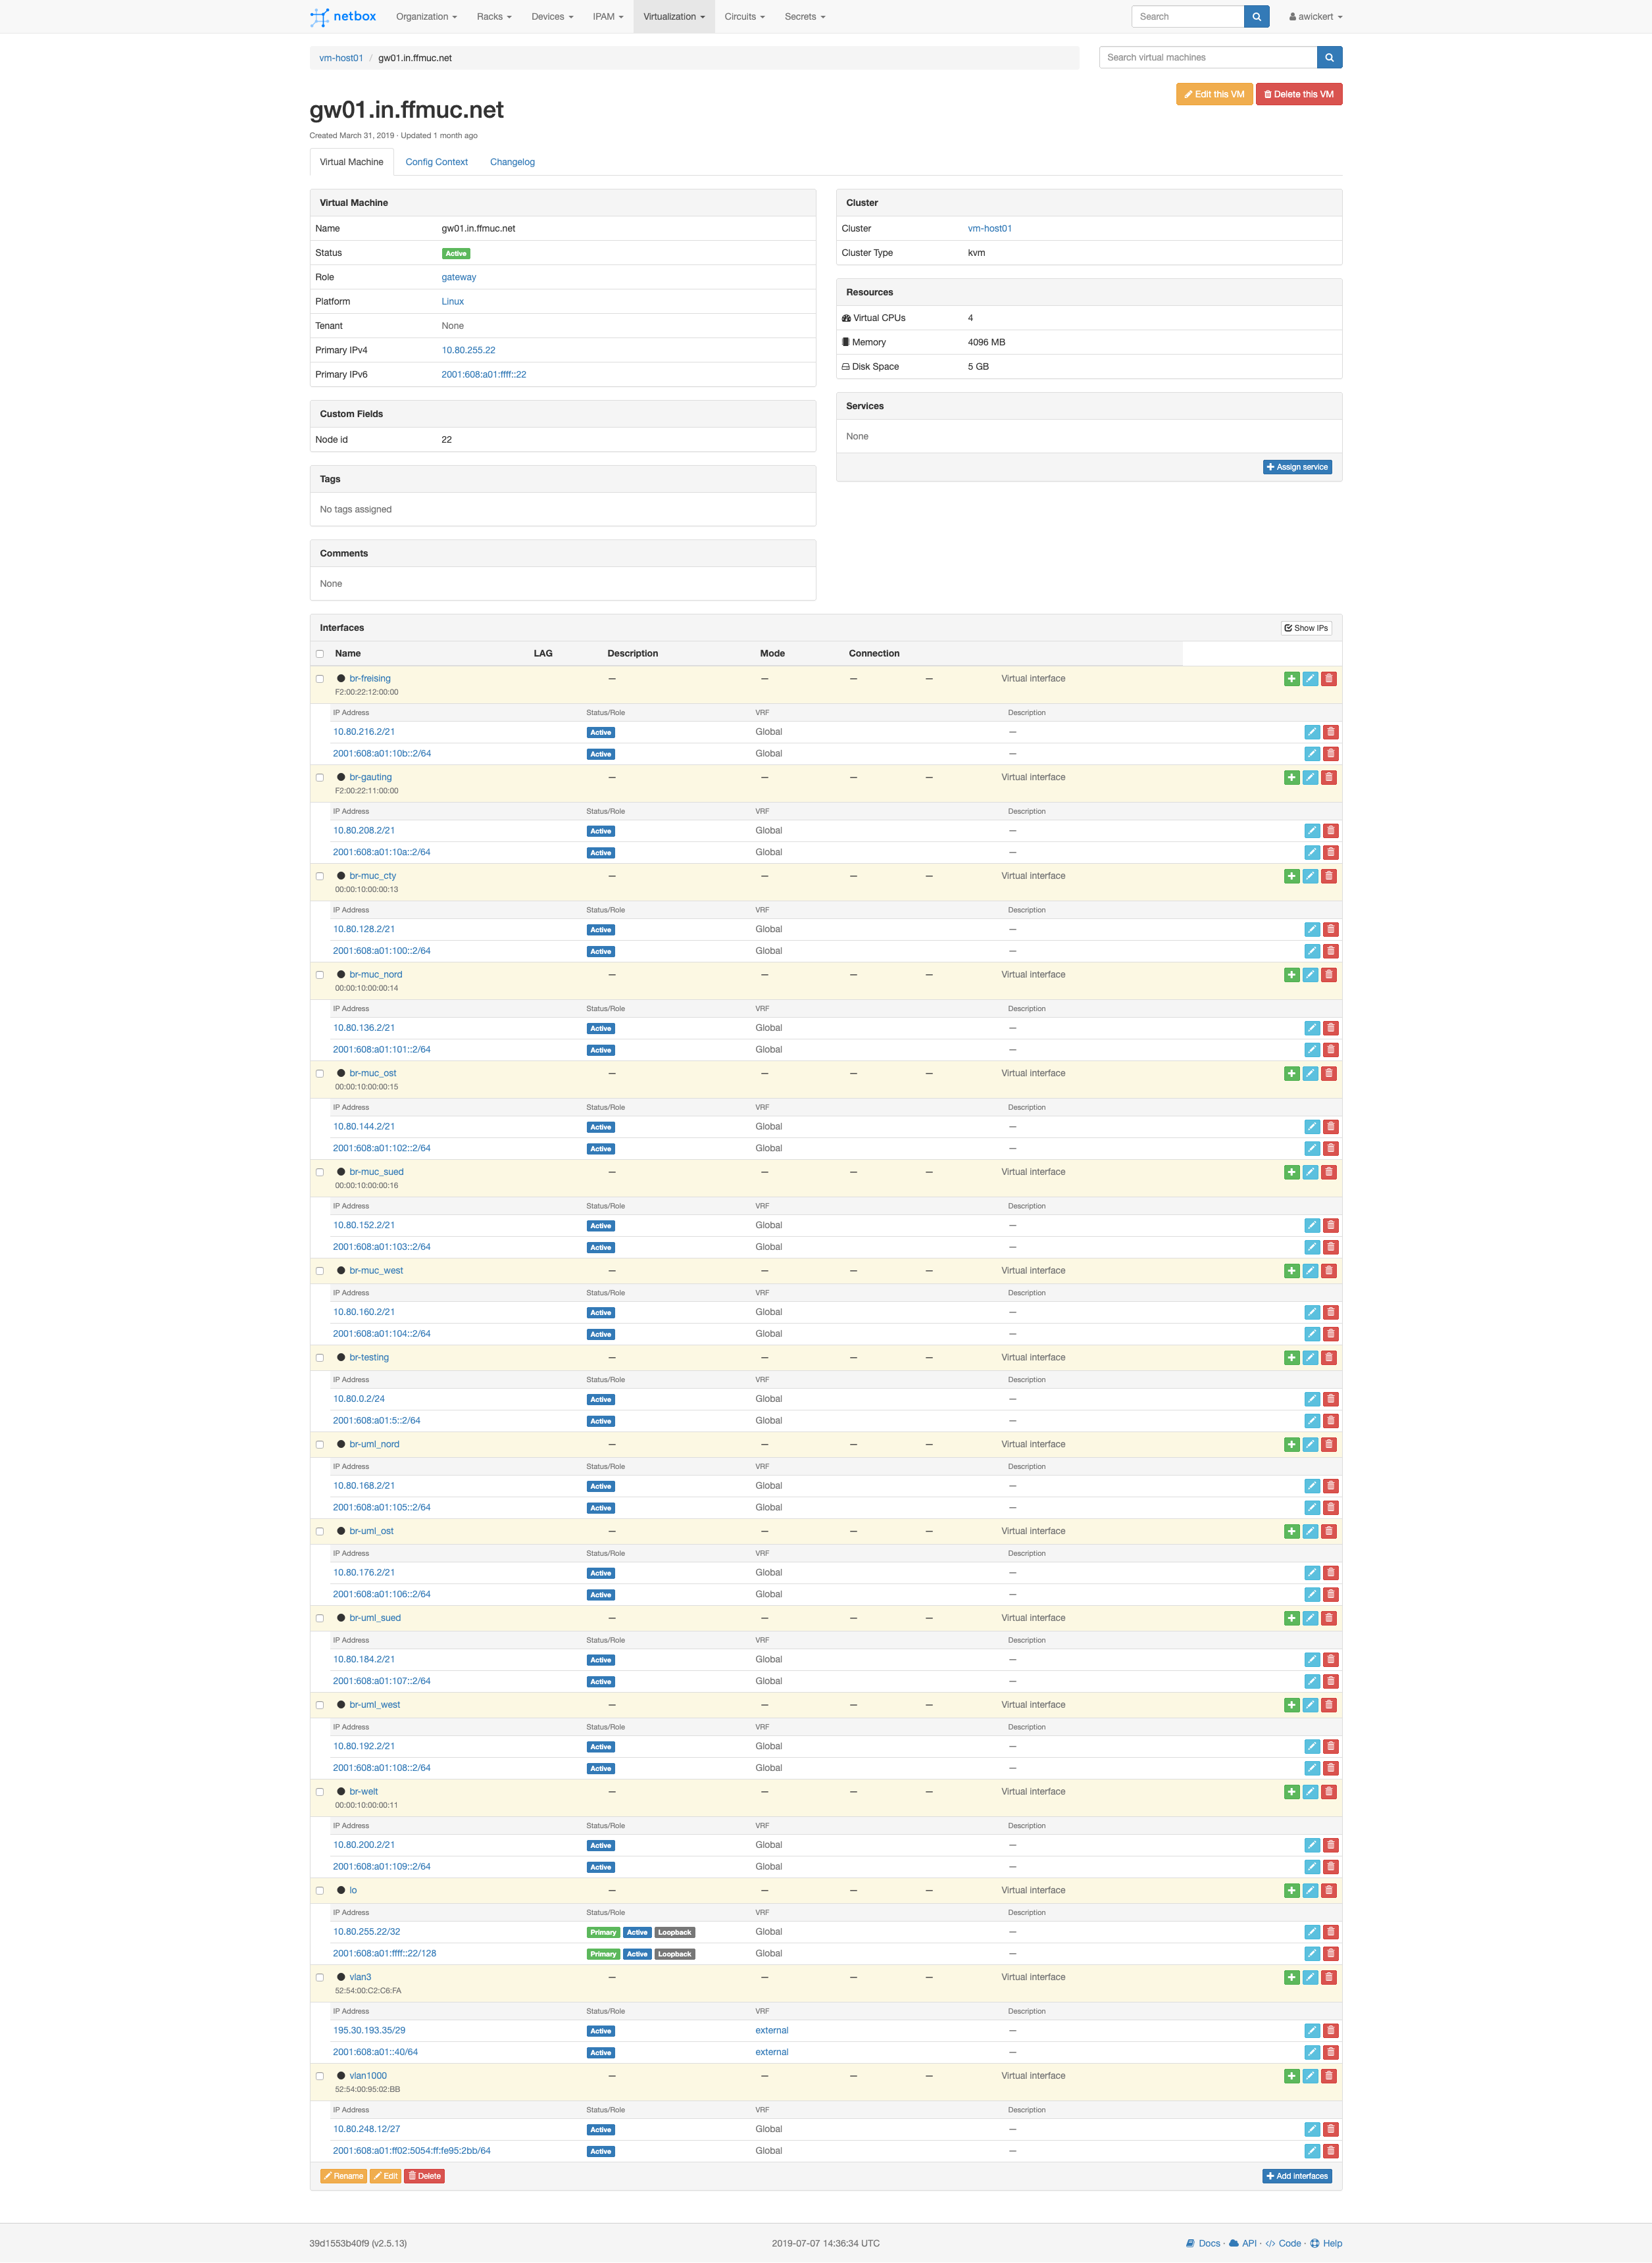Click green plus icon on vlan1000 interface

(1291, 2076)
